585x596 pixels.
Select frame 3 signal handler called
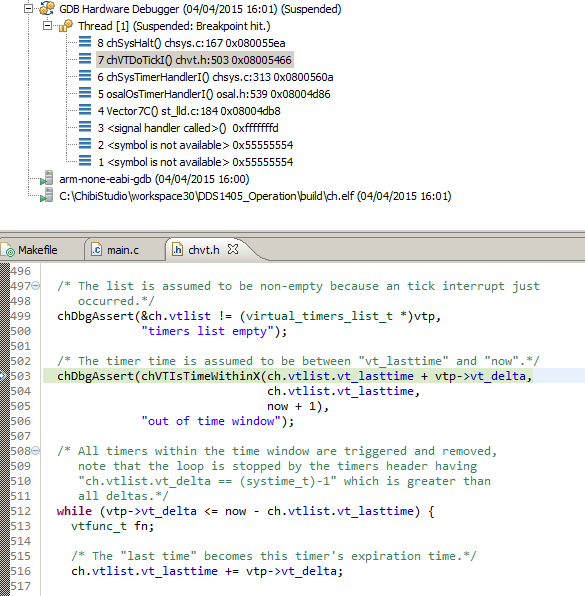pyautogui.click(x=188, y=128)
